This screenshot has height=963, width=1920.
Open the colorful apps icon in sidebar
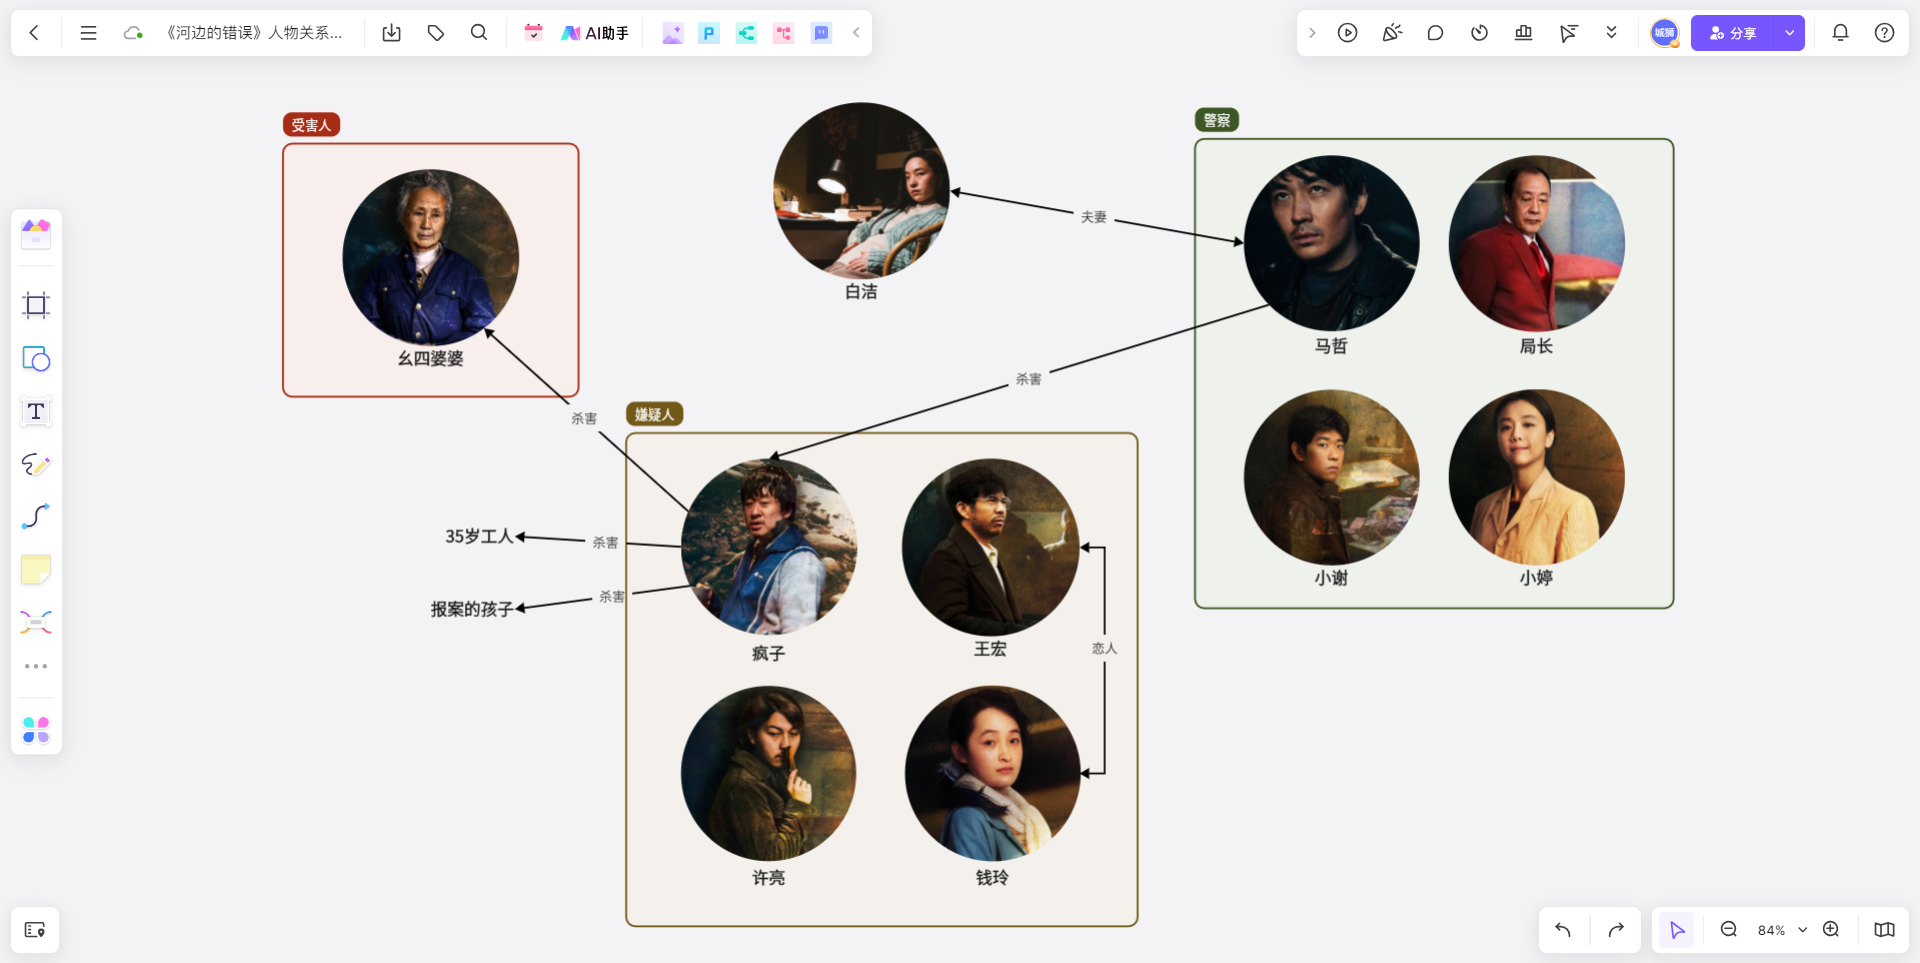[x=36, y=730]
